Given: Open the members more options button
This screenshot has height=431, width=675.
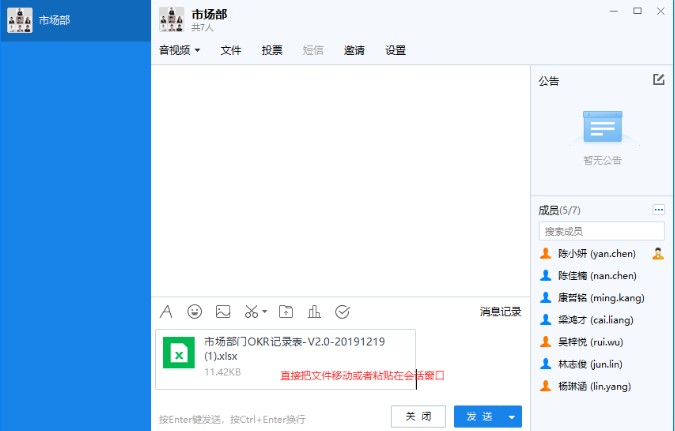Looking at the screenshot, I should click(x=658, y=210).
